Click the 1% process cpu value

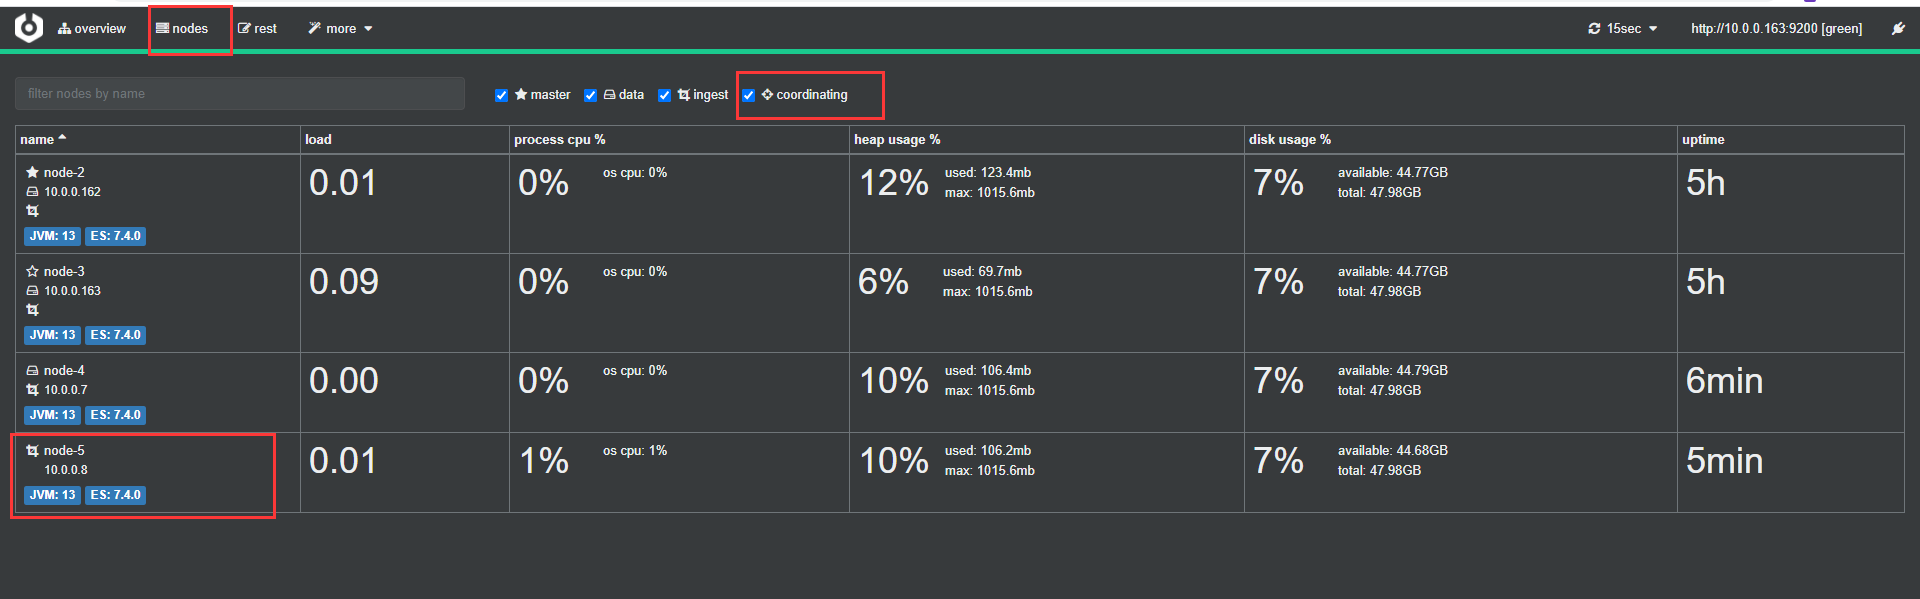[544, 461]
